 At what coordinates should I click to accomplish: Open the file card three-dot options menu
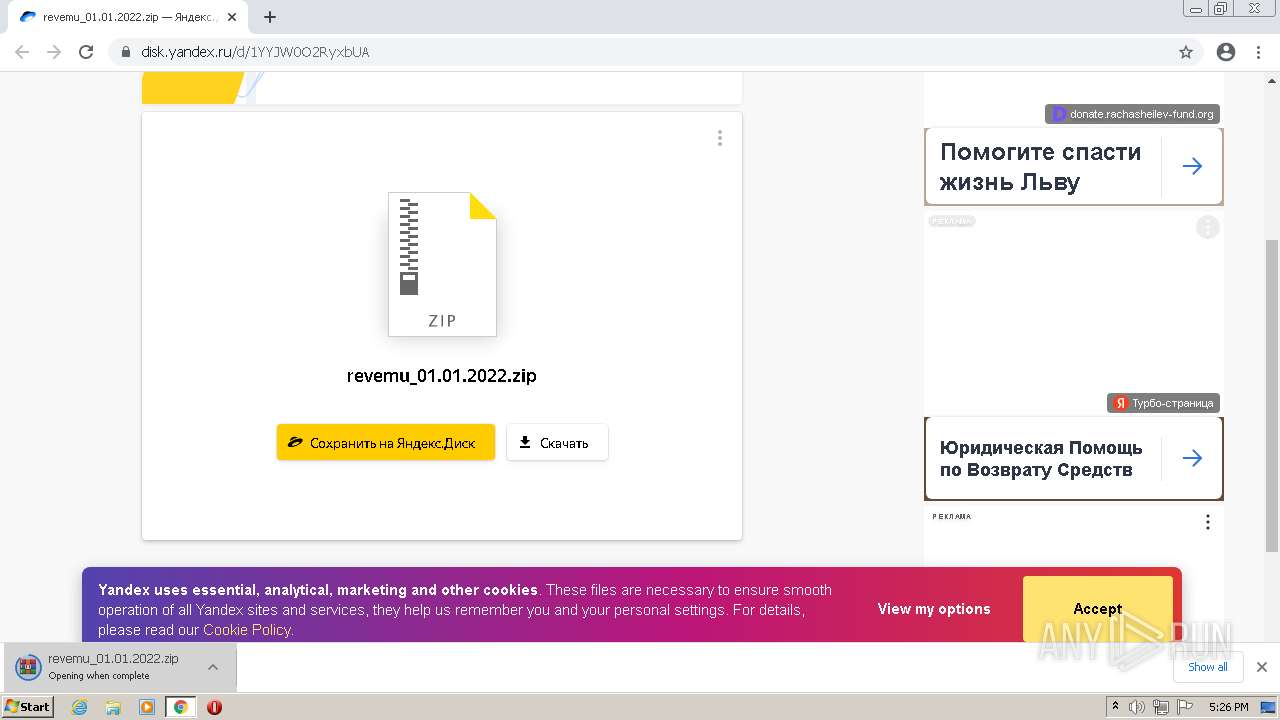point(719,138)
